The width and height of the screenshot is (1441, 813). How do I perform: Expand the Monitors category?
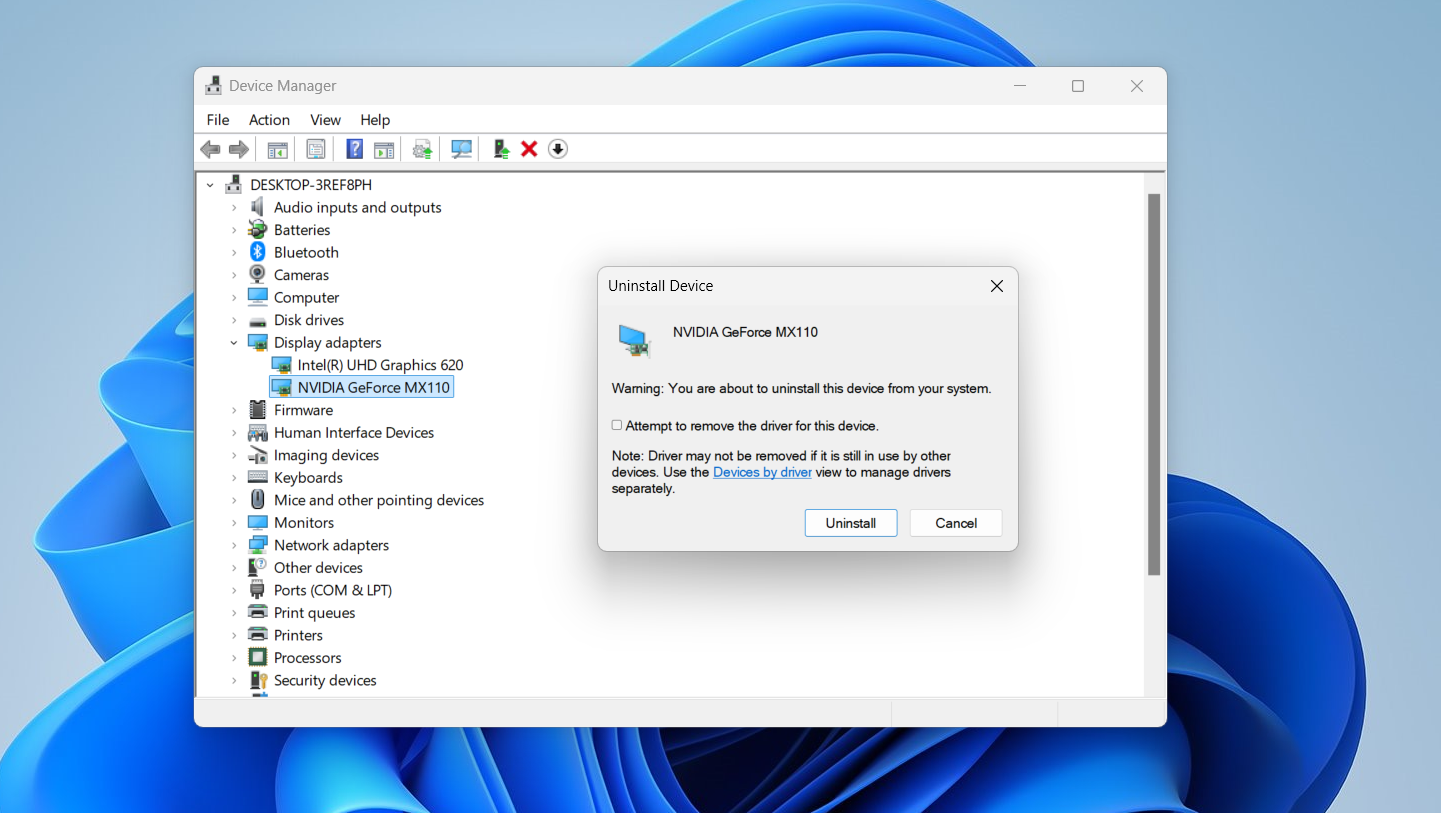(234, 523)
